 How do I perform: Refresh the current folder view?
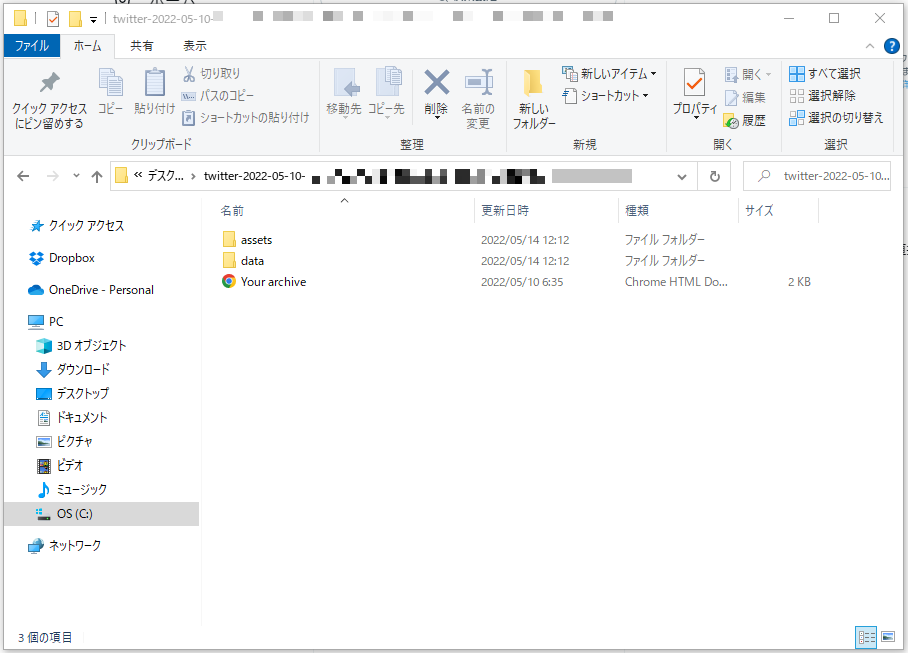(x=715, y=176)
